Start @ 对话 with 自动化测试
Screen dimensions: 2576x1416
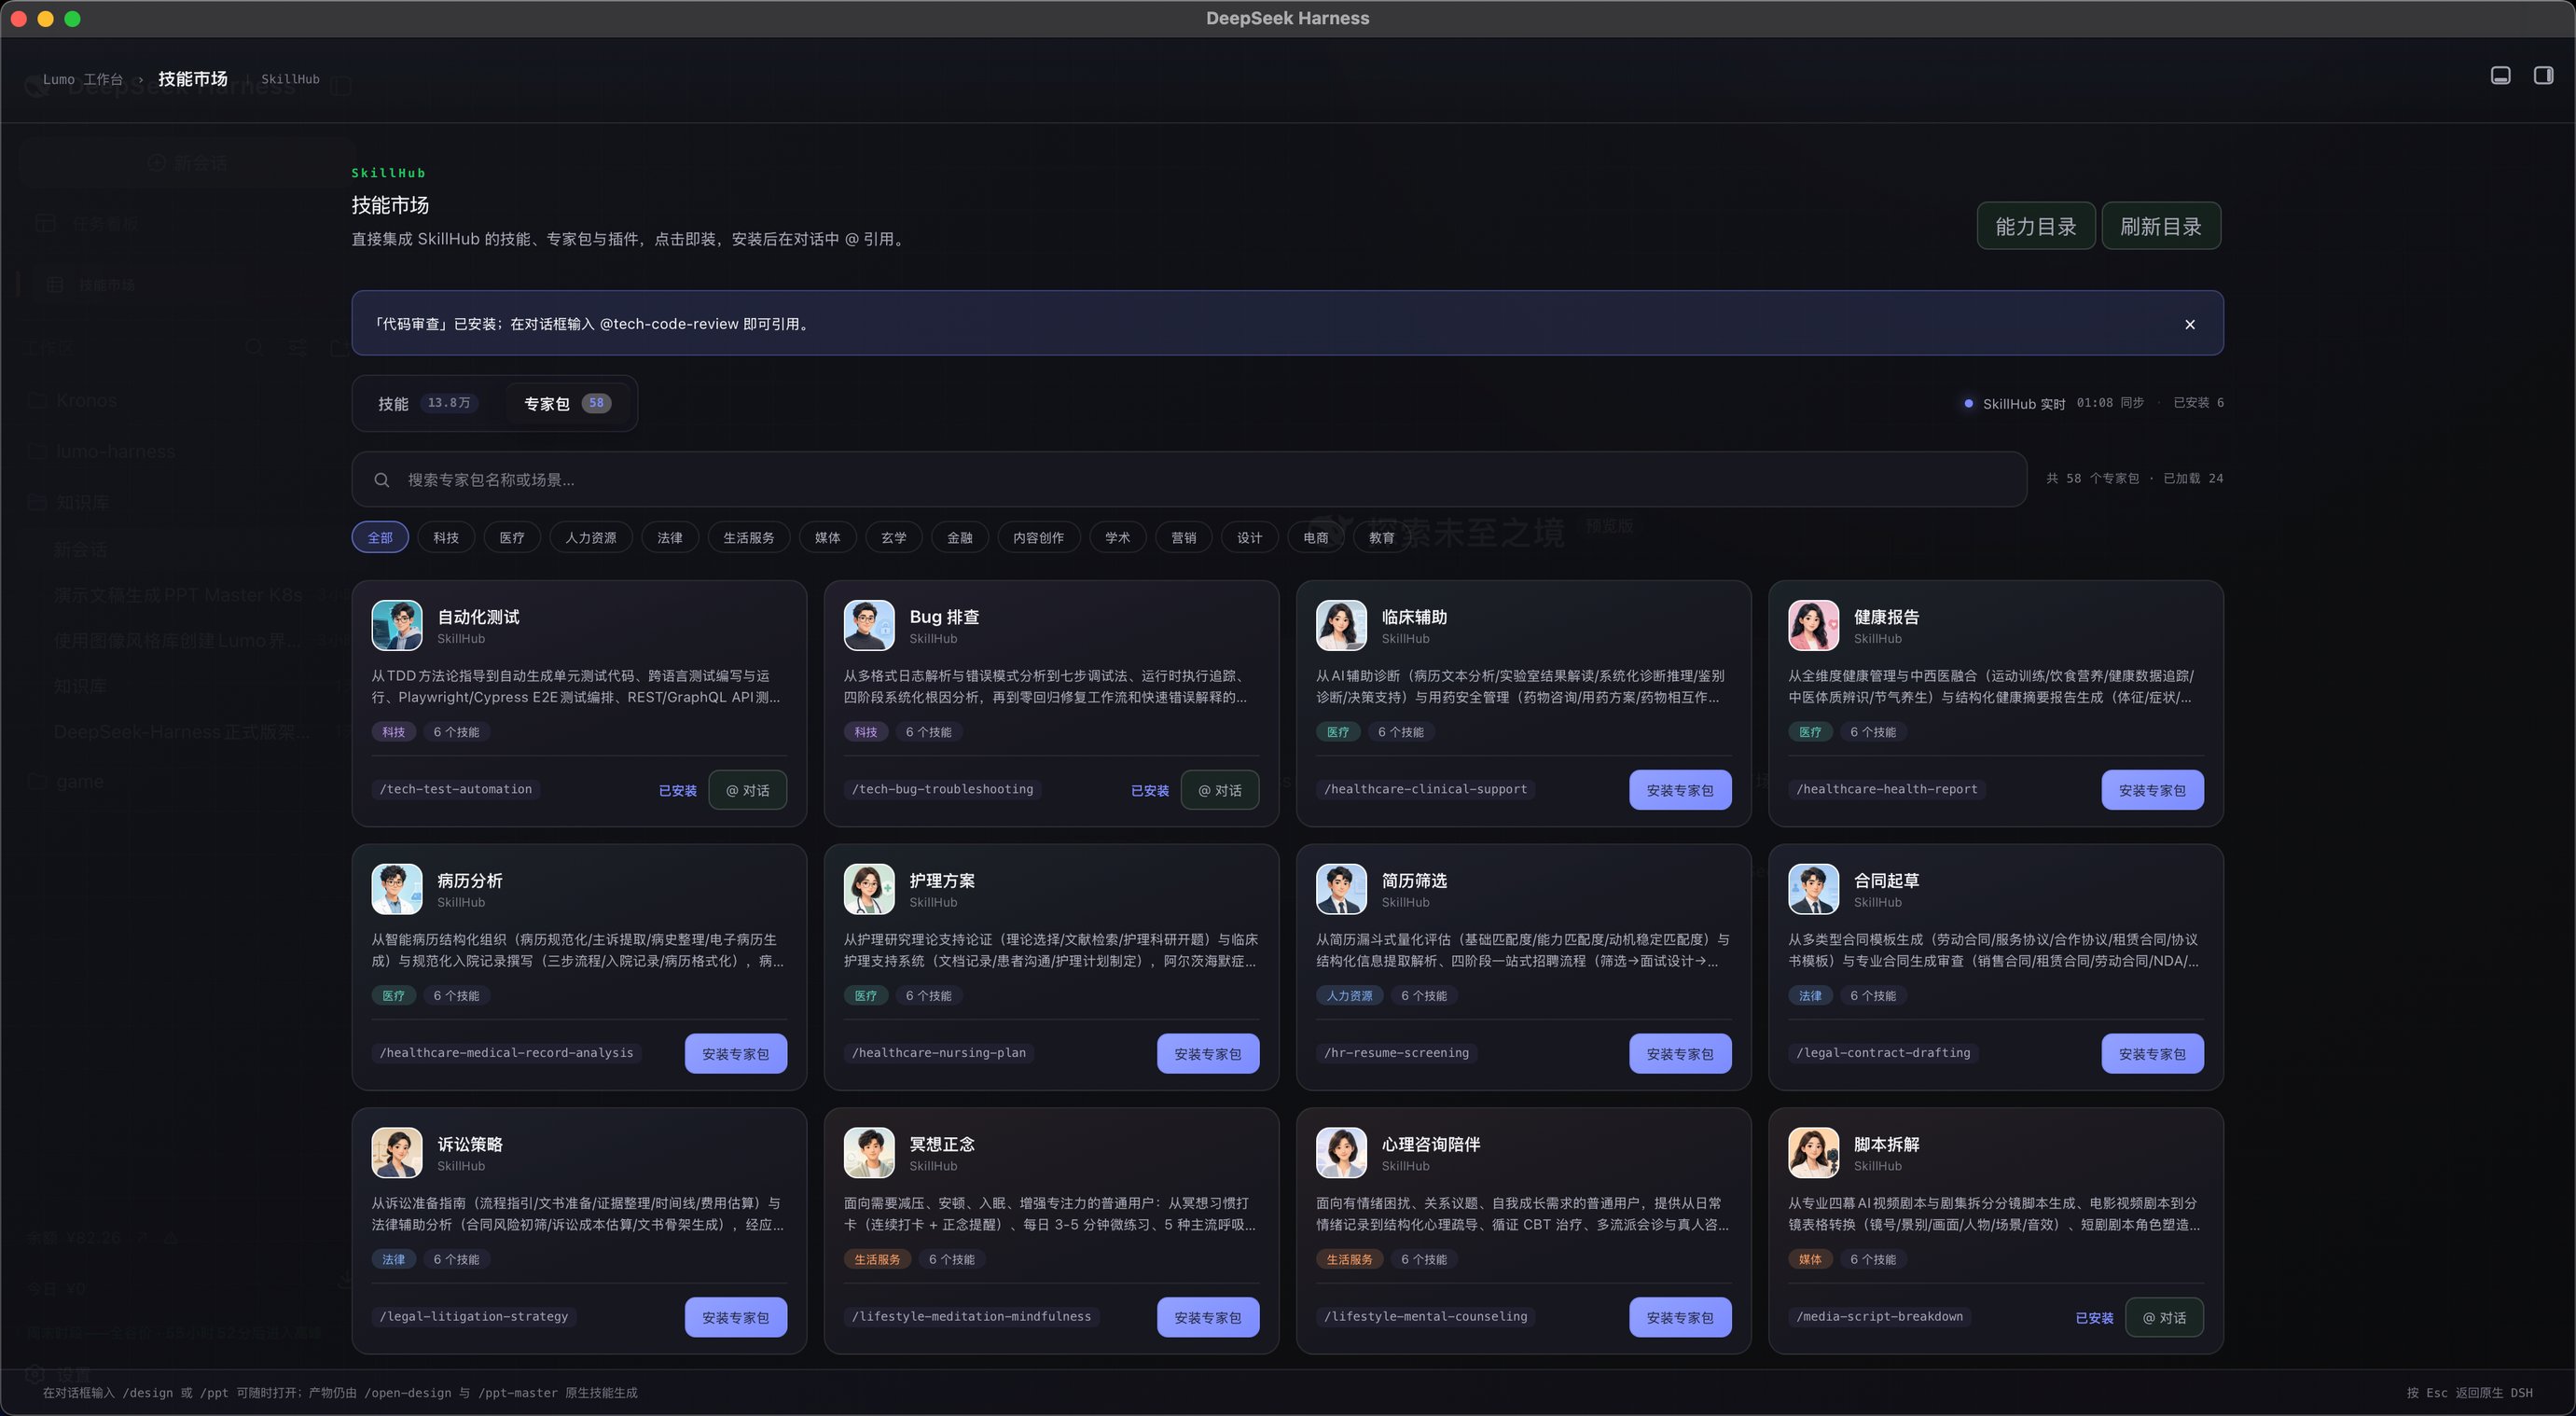click(x=747, y=790)
